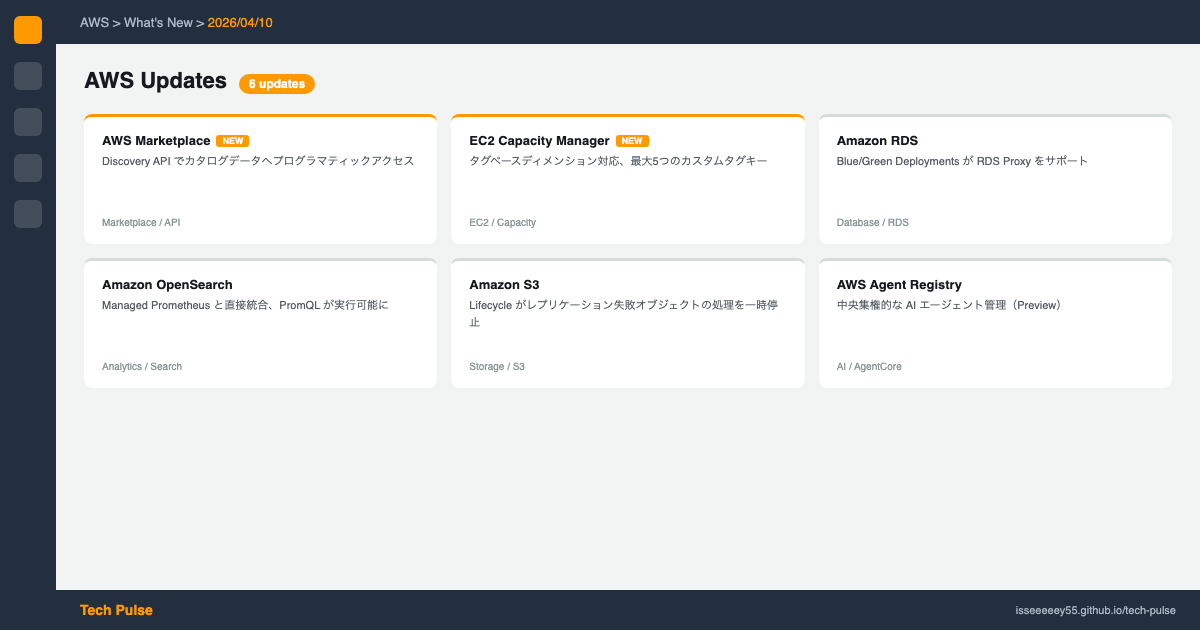Click NEW badge on AWS Marketplace card
This screenshot has width=1200, height=630.
[x=233, y=141]
